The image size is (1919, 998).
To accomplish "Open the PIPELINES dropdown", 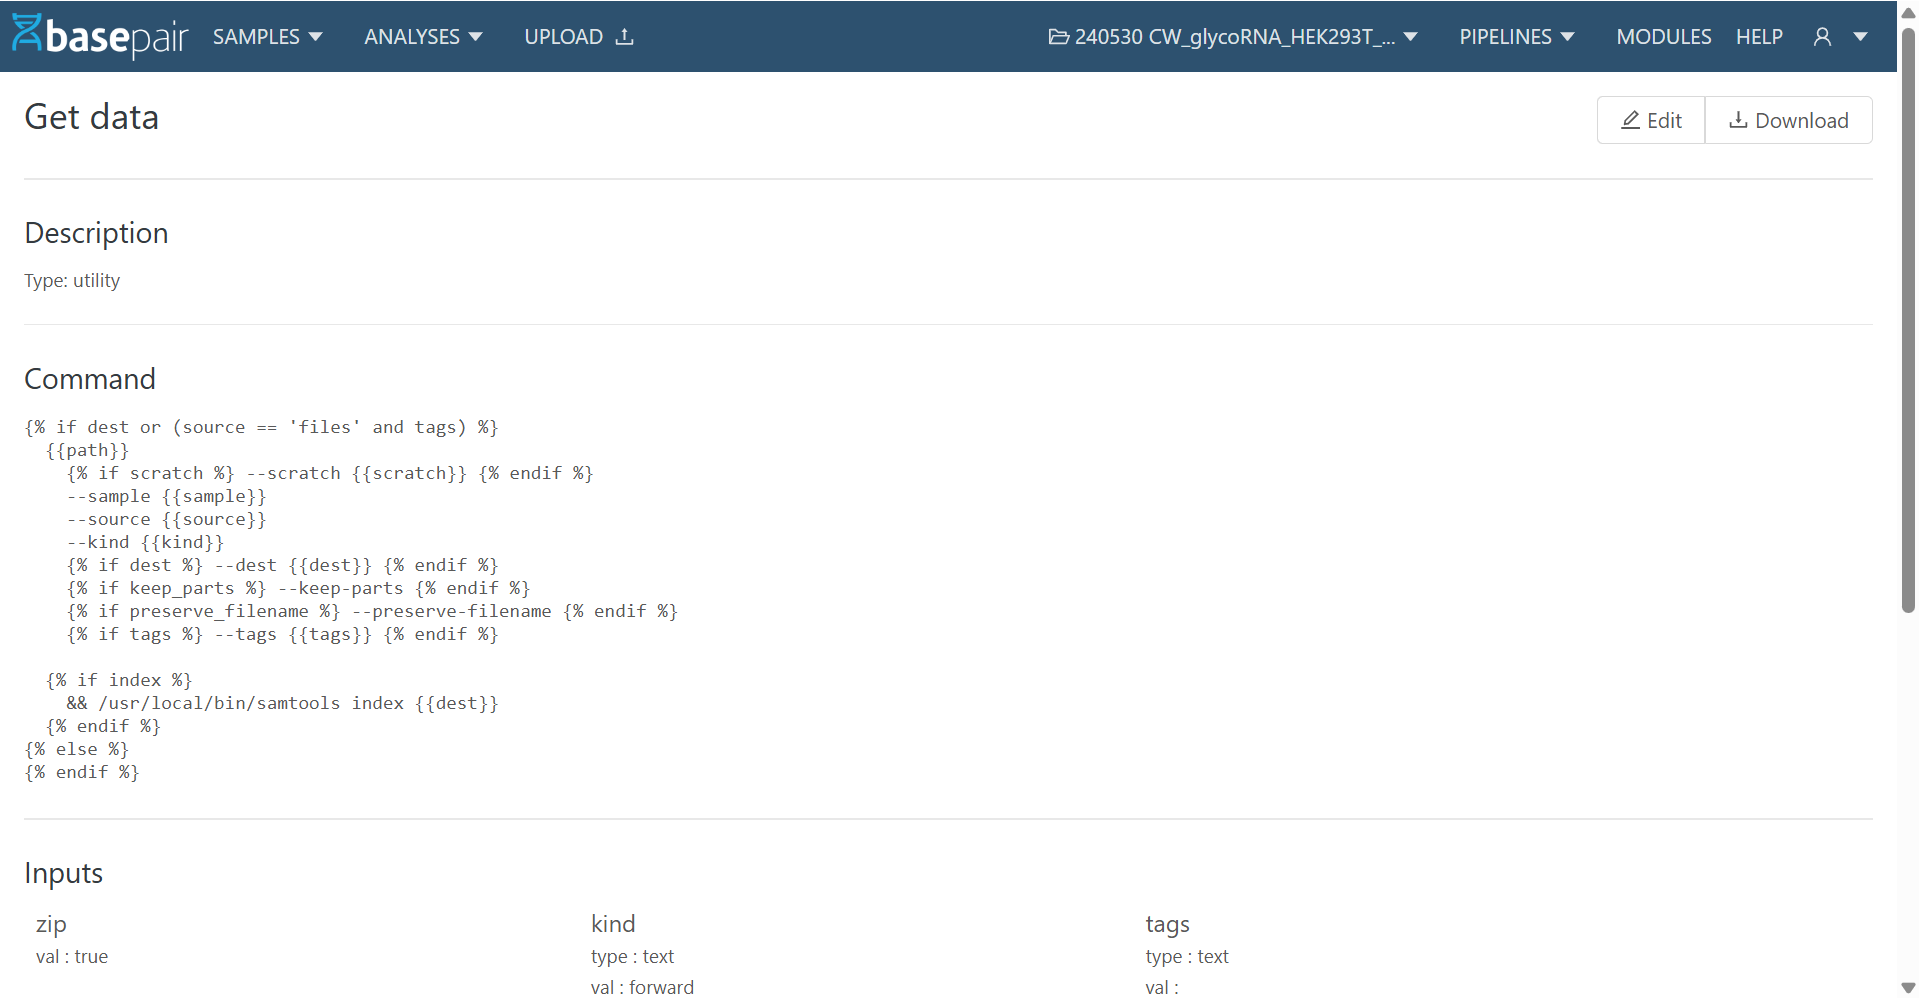I will click(1515, 36).
